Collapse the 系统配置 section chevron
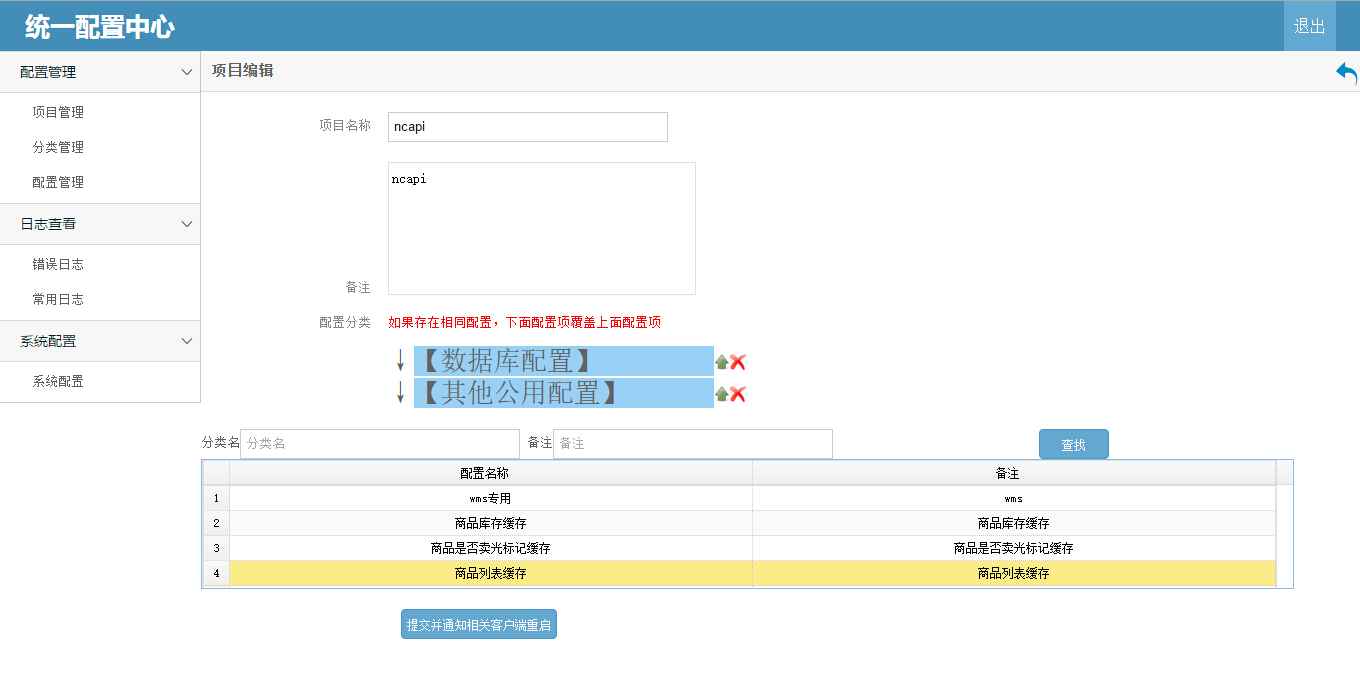The width and height of the screenshot is (1360, 673). (x=186, y=341)
